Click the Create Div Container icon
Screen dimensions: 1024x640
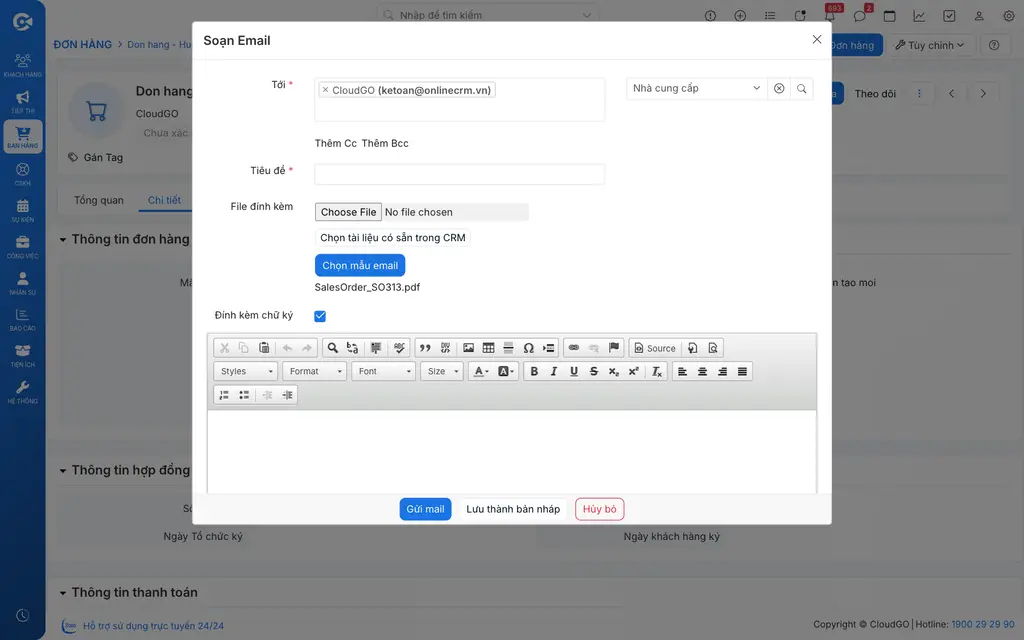445,348
